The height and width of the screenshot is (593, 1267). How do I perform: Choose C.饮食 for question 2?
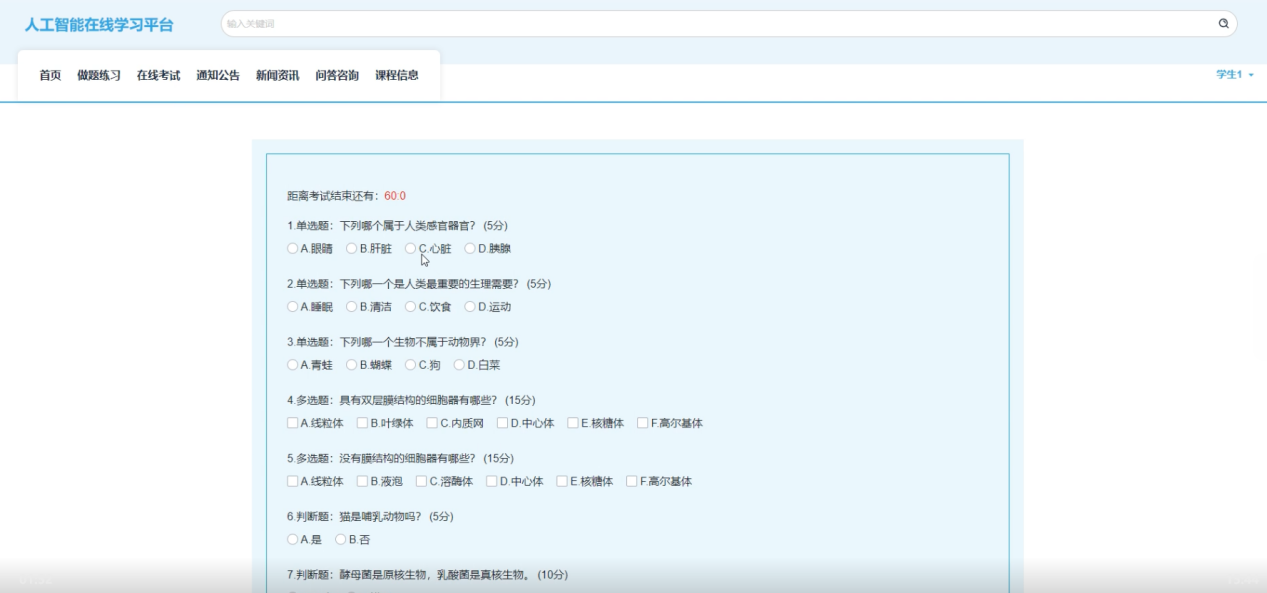pos(411,306)
